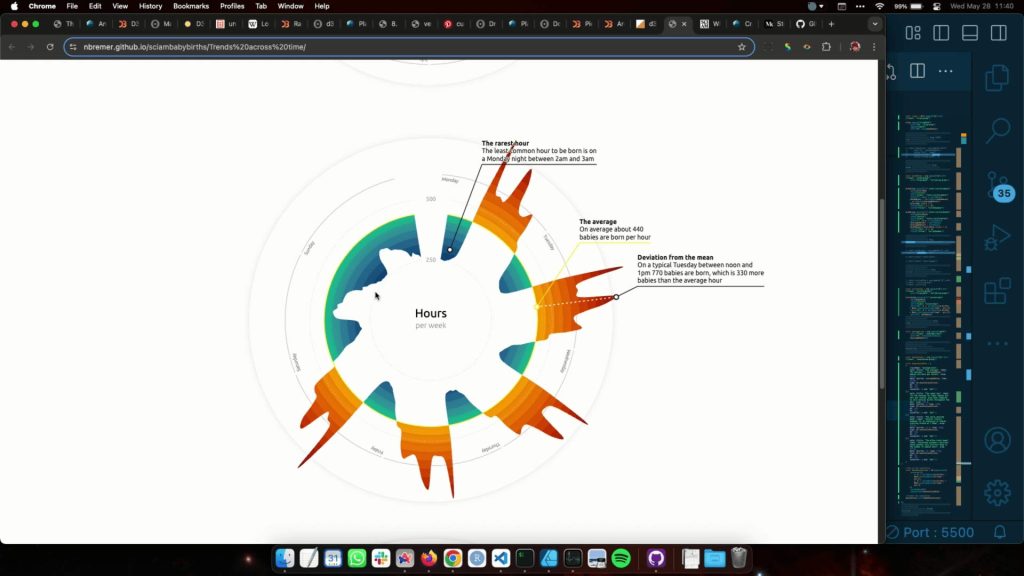Open the Search magnifier in VS Code
Viewport: 1024px width, 576px height.
pyautogui.click(x=997, y=130)
